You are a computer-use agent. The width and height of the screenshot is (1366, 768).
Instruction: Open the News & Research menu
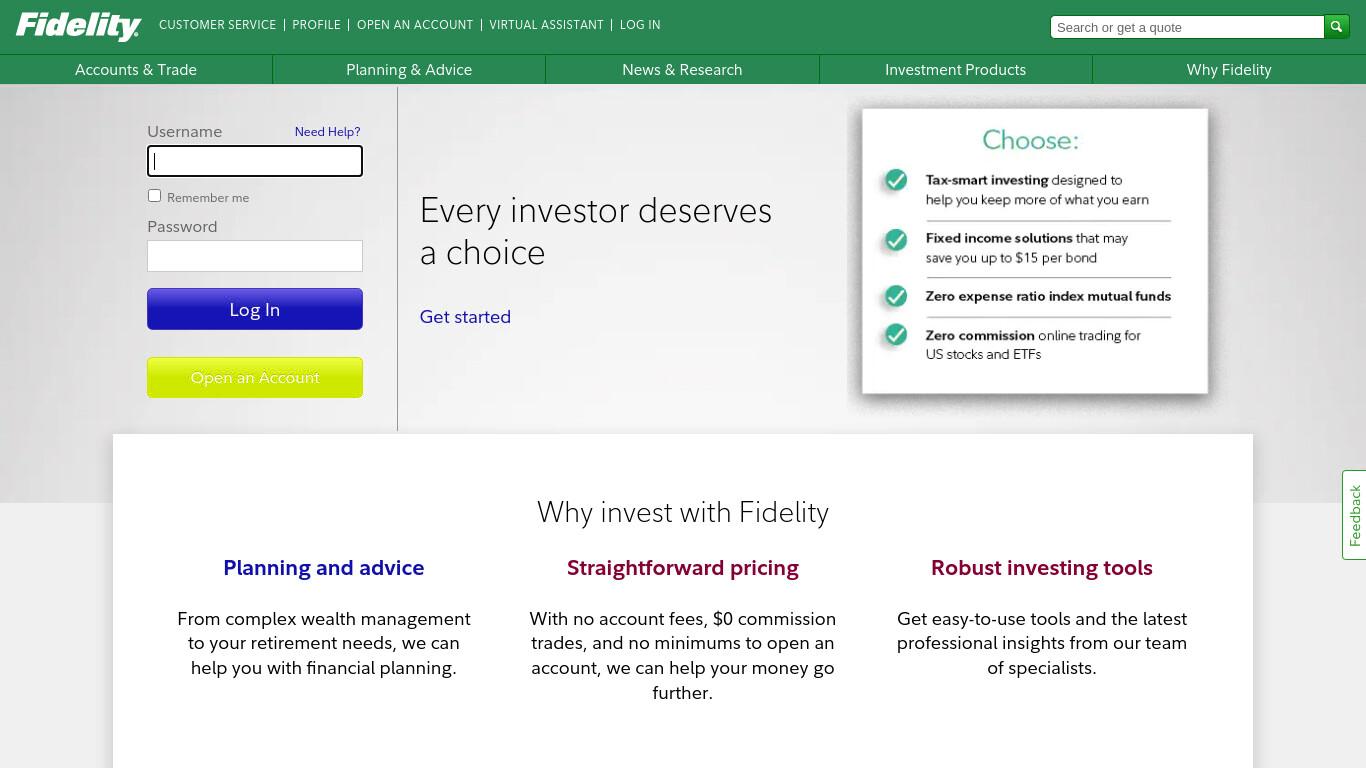coord(682,69)
